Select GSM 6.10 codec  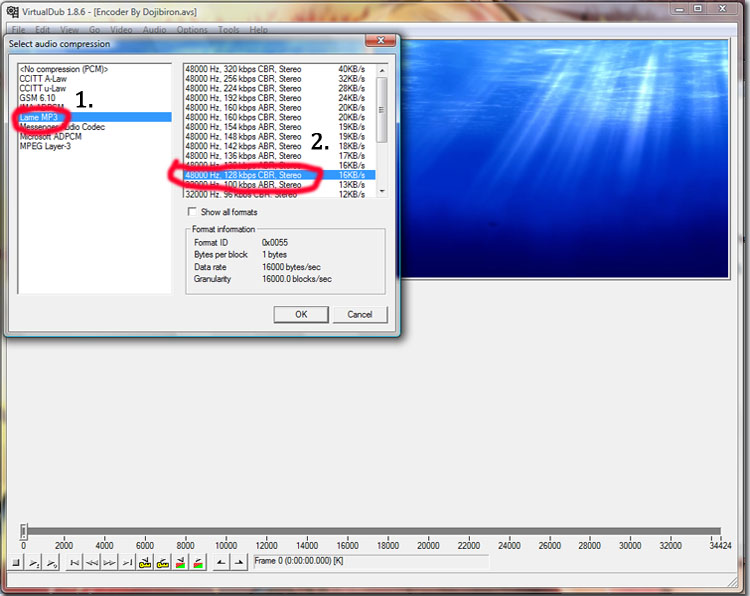(95, 98)
